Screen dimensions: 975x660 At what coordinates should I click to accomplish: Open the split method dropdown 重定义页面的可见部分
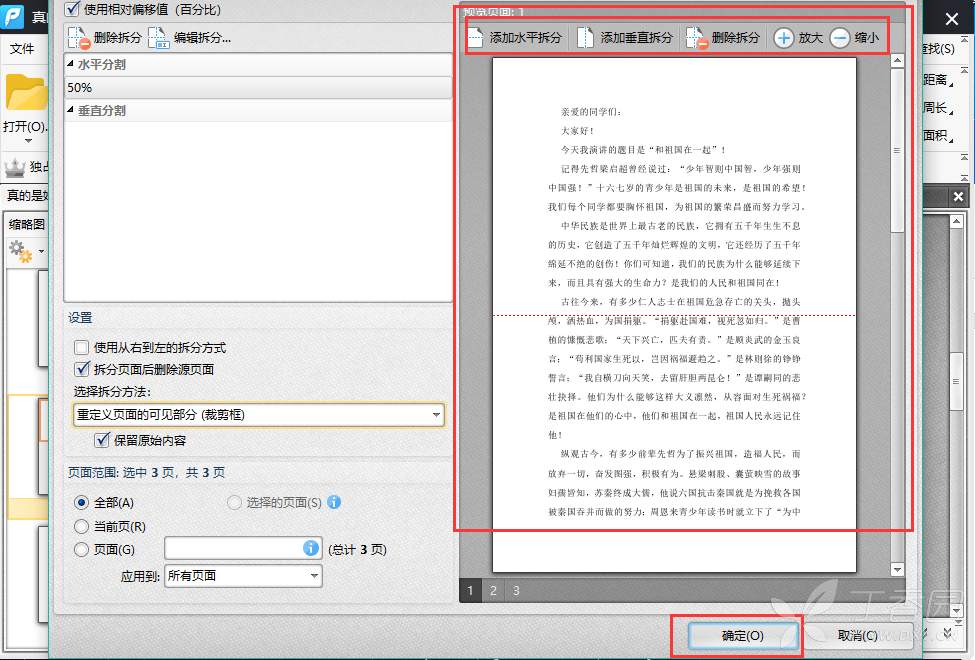click(259, 414)
